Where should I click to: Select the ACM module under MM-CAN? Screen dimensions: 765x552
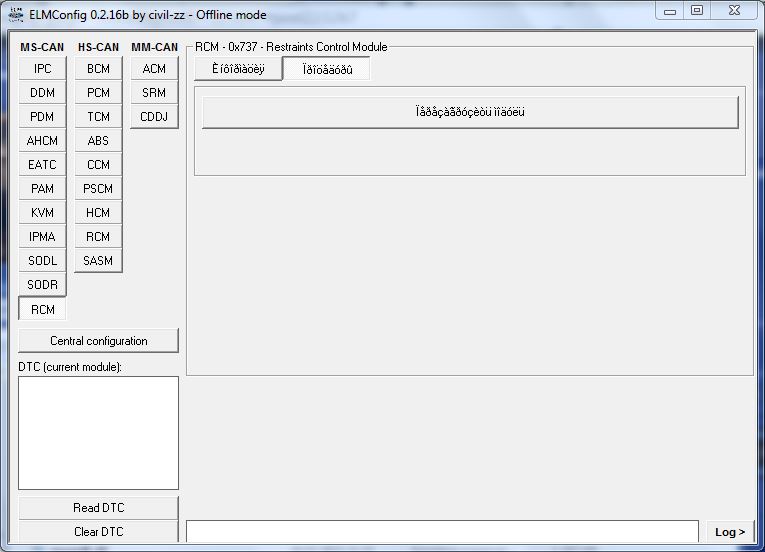pos(154,69)
